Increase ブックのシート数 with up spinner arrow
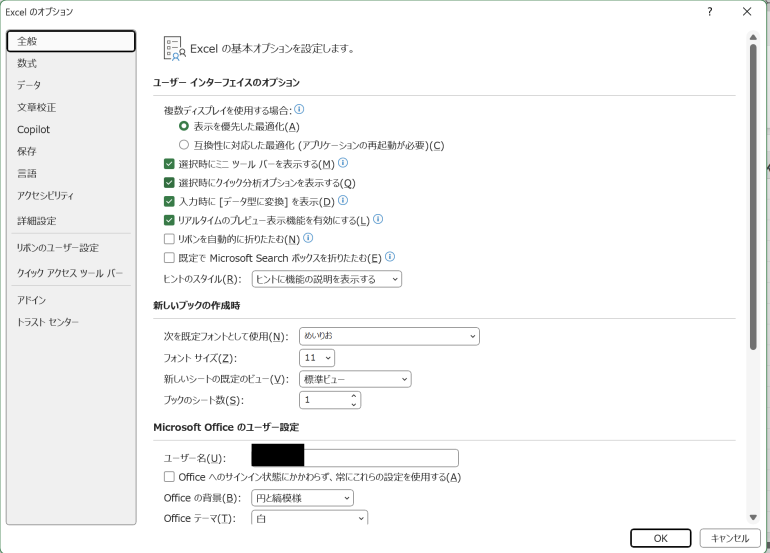The width and height of the screenshot is (770, 553). (x=354, y=396)
